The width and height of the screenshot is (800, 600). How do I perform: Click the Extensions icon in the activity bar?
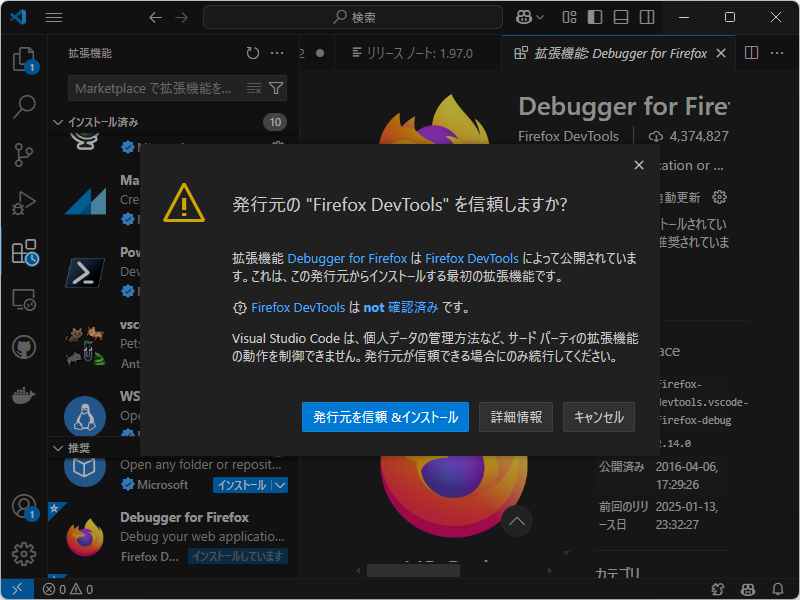pos(22,252)
